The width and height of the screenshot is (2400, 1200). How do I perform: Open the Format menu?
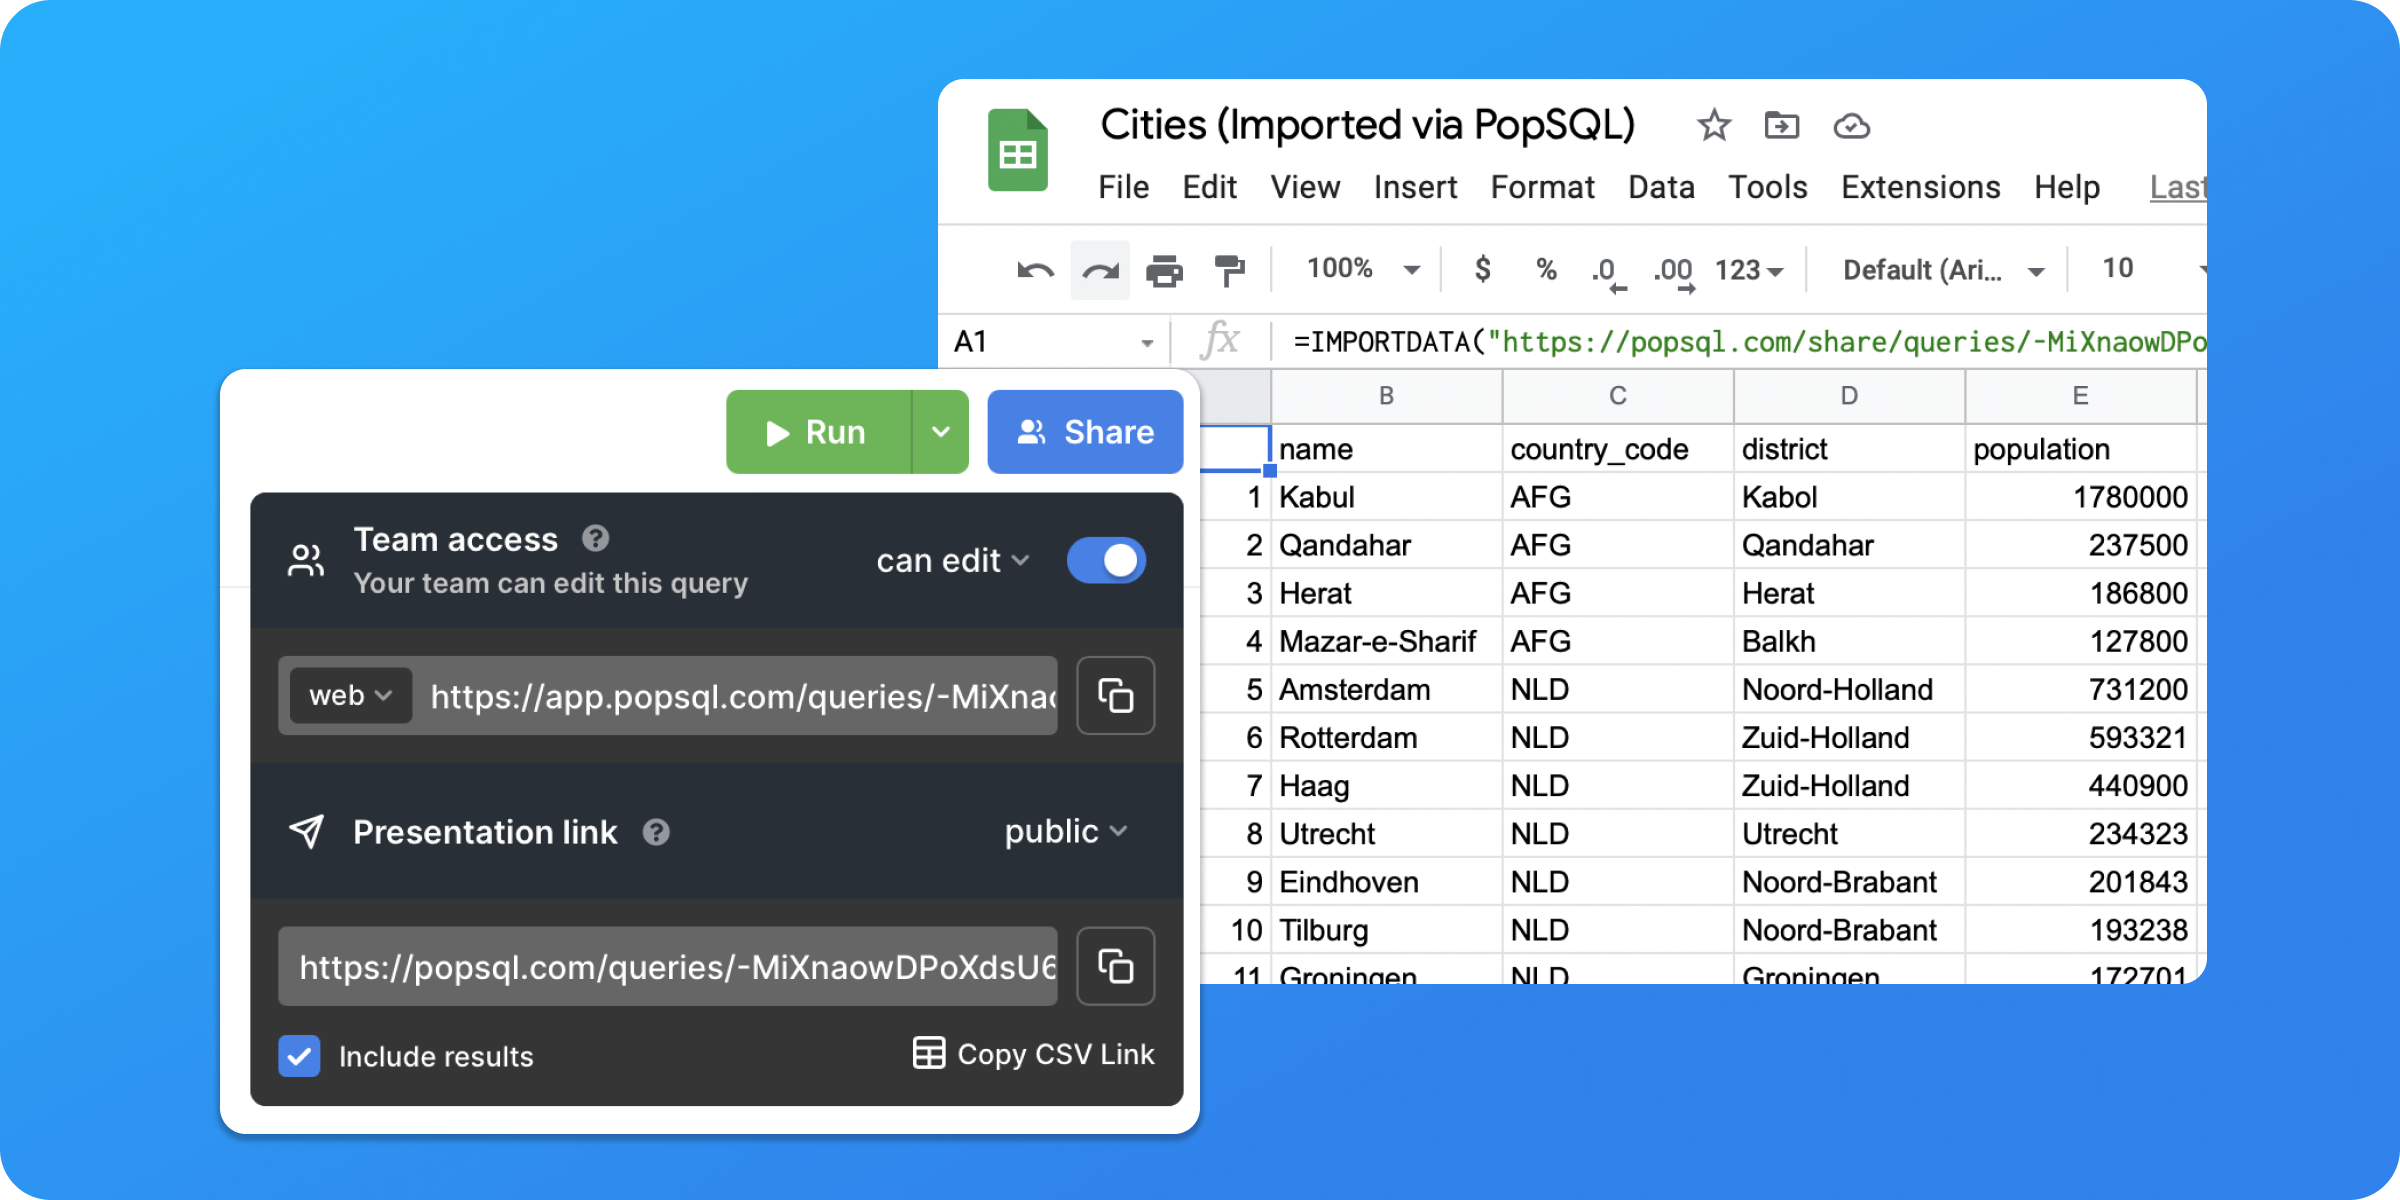pyautogui.click(x=1542, y=187)
